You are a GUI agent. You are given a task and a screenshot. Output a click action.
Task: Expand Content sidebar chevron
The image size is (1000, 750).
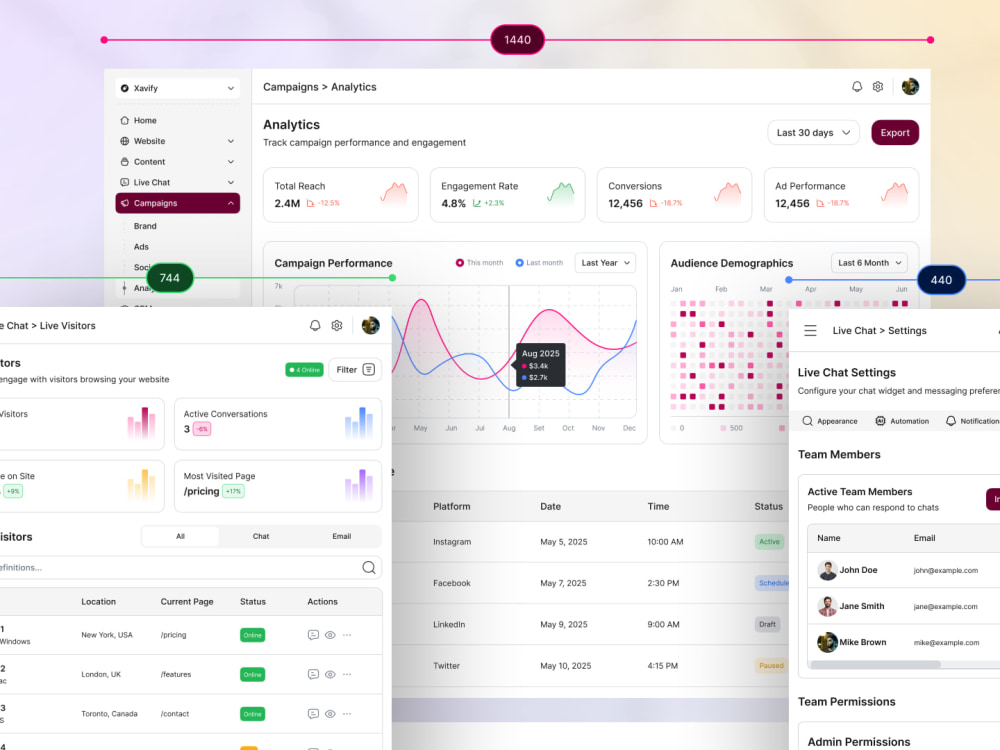(230, 162)
